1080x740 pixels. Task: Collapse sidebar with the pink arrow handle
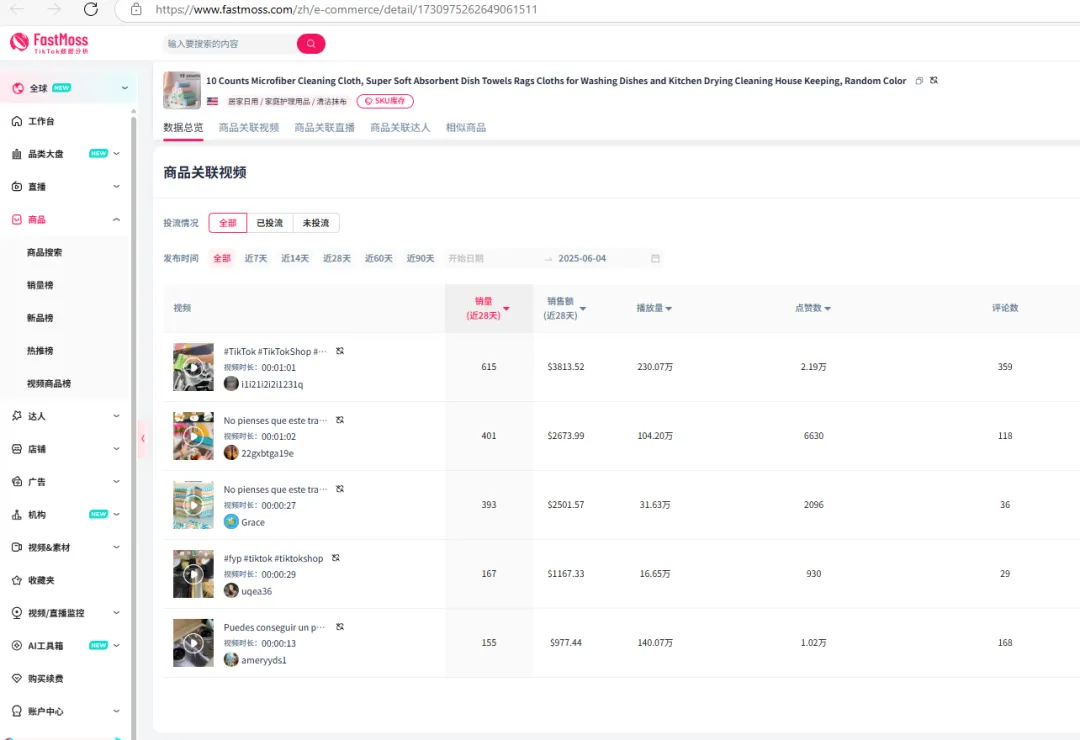[143, 438]
